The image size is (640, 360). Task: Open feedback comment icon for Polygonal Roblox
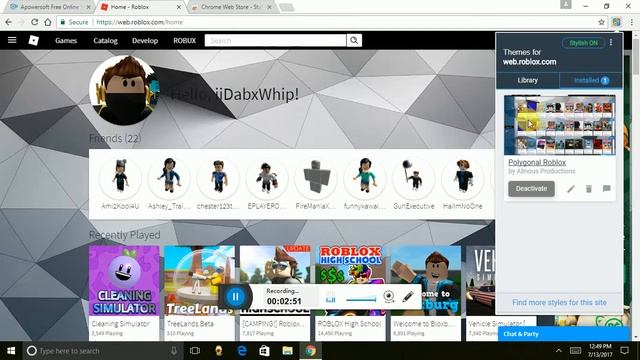[x=607, y=188]
